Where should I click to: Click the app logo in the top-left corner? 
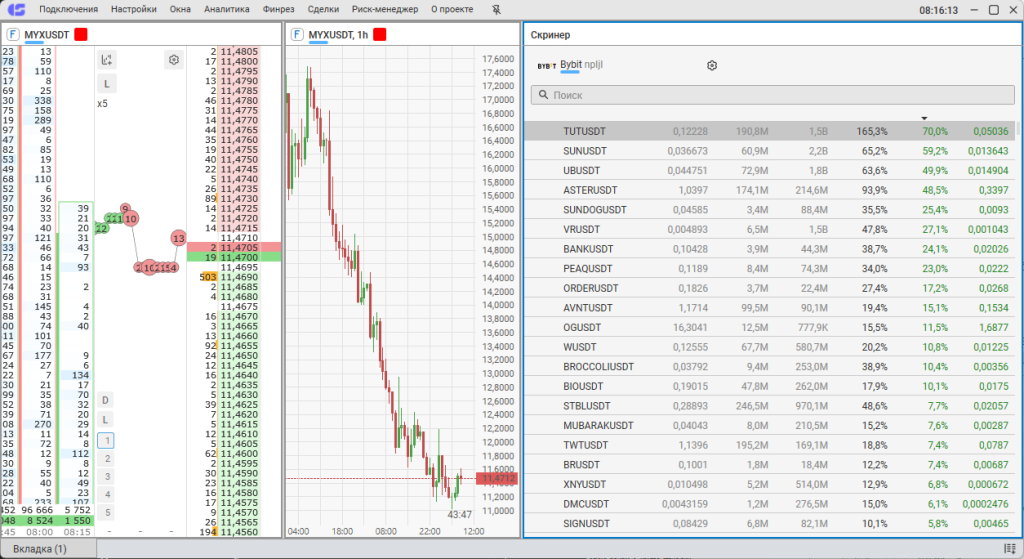[x=15, y=9]
